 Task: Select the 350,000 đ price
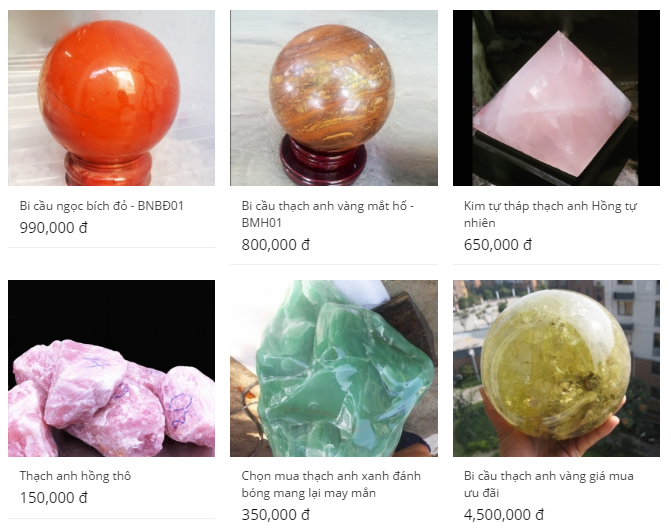click(276, 515)
